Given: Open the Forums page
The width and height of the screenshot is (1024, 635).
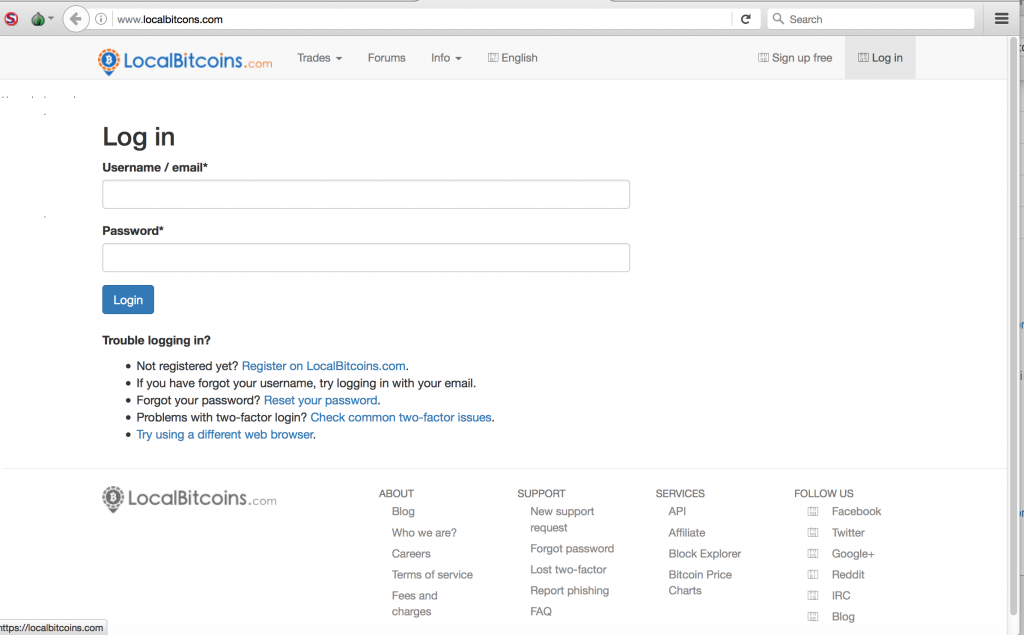Looking at the screenshot, I should click(386, 57).
